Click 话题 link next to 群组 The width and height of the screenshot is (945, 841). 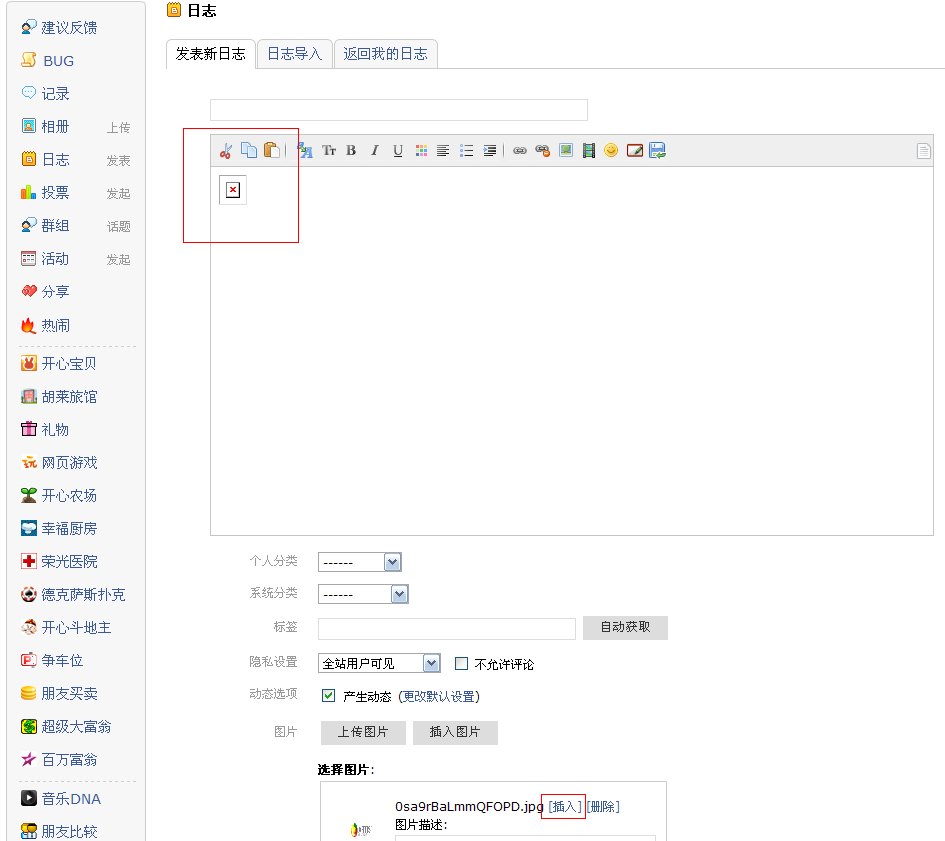click(x=119, y=227)
